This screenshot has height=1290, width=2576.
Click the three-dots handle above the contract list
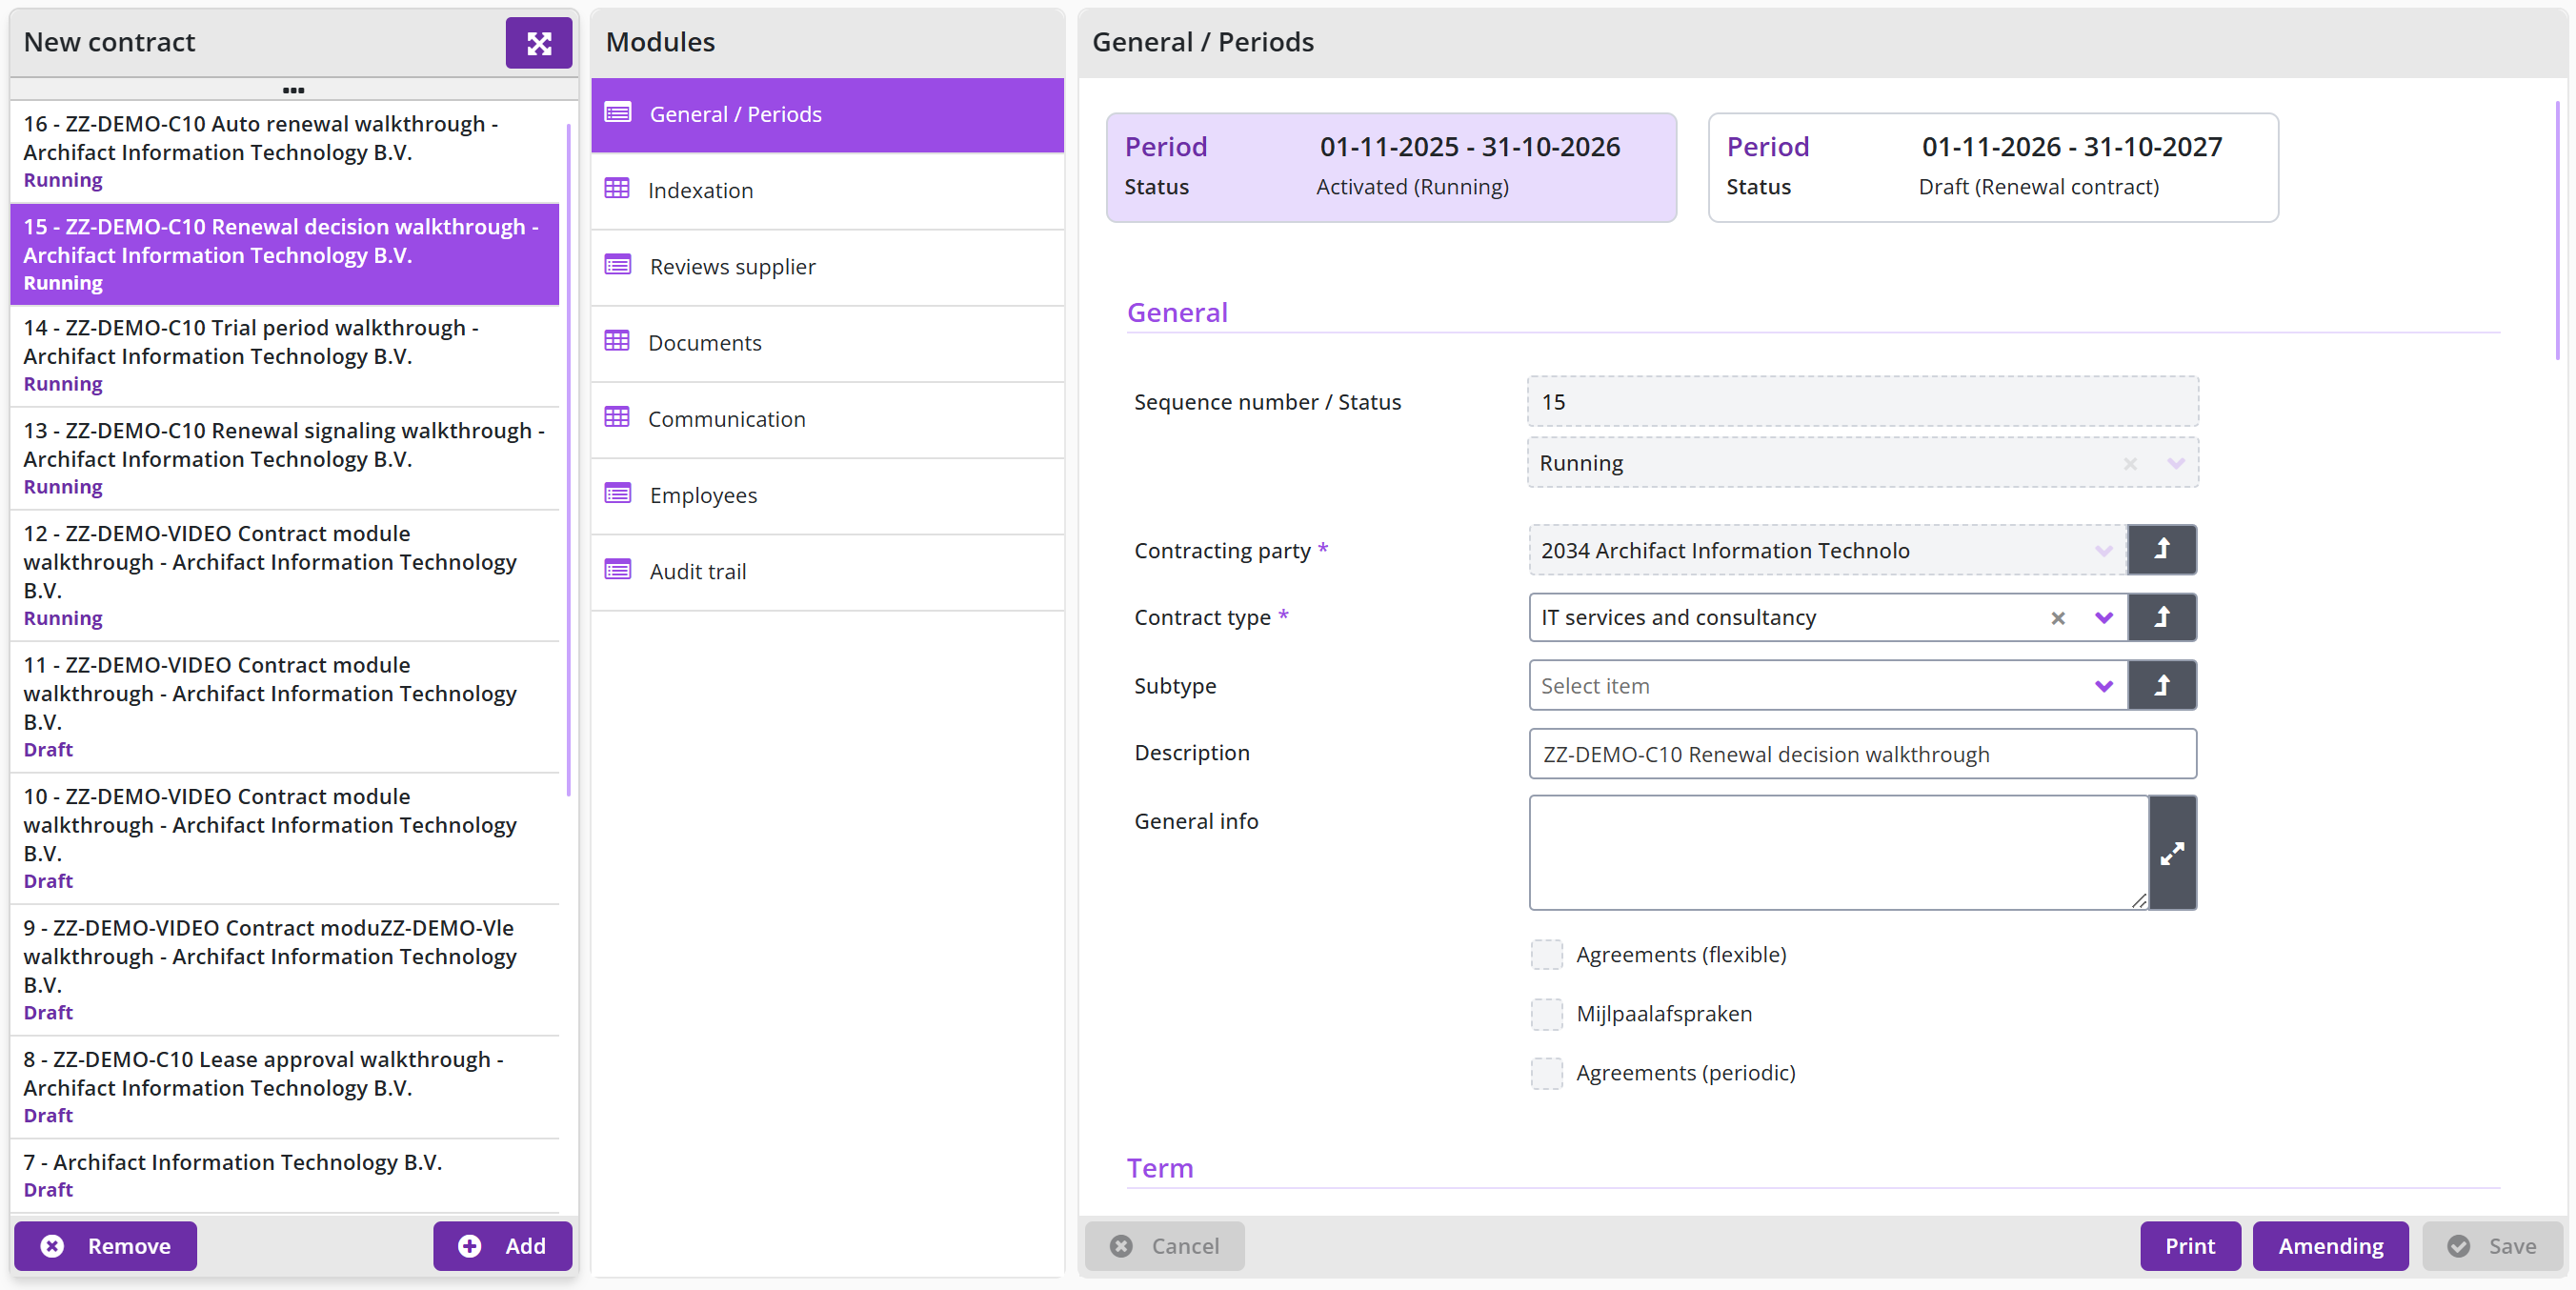click(x=293, y=90)
